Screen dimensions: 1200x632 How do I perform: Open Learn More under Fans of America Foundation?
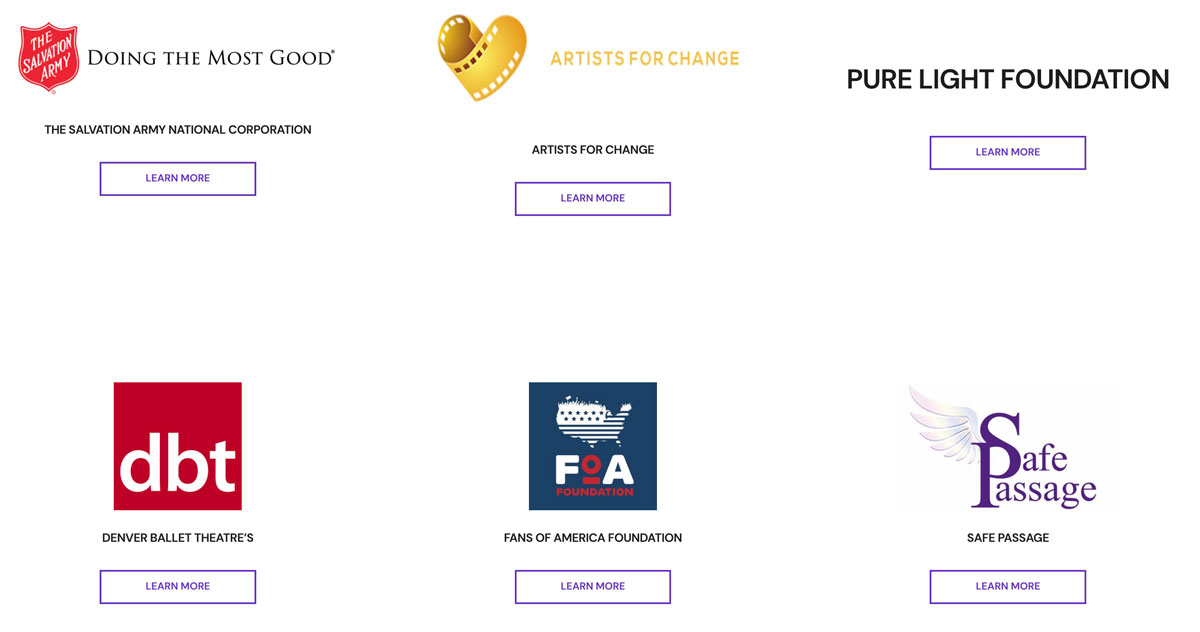pos(593,586)
